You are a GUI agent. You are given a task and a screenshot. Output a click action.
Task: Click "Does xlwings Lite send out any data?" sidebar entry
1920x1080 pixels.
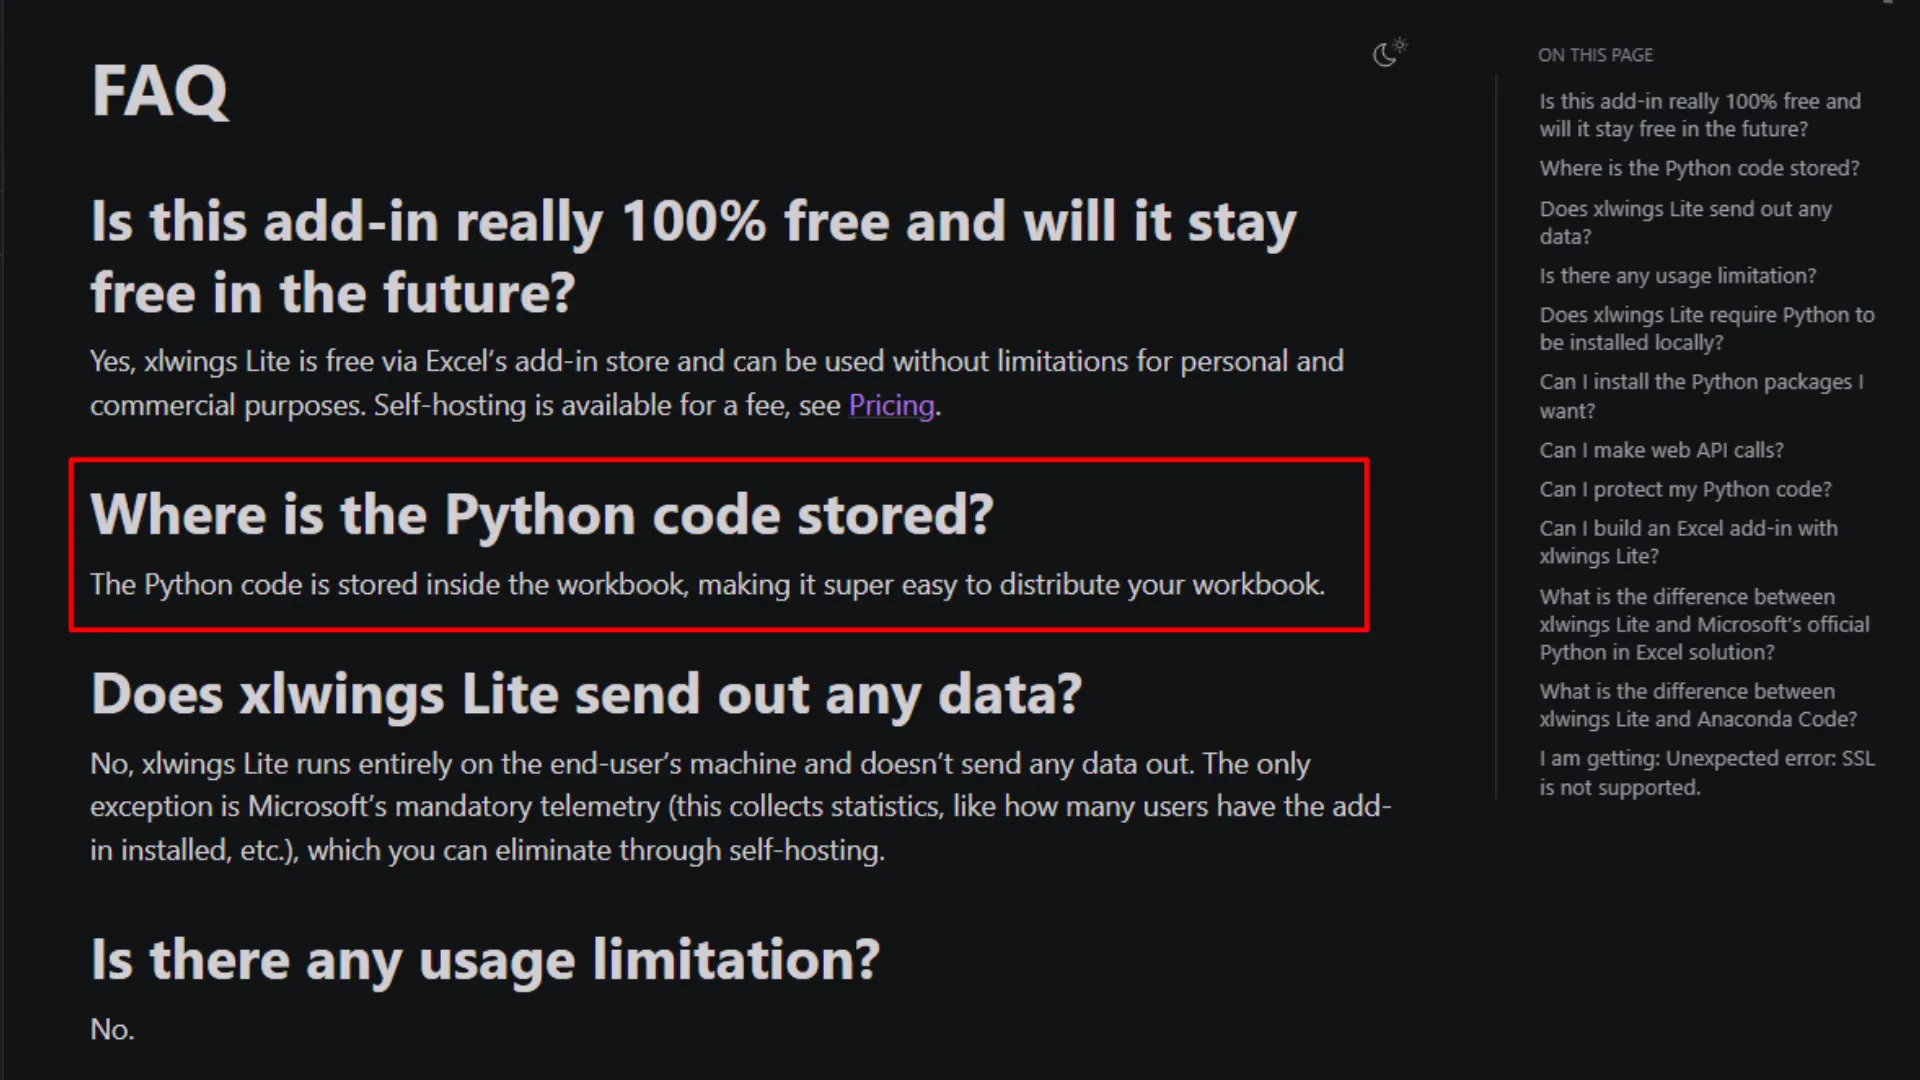(1686, 222)
